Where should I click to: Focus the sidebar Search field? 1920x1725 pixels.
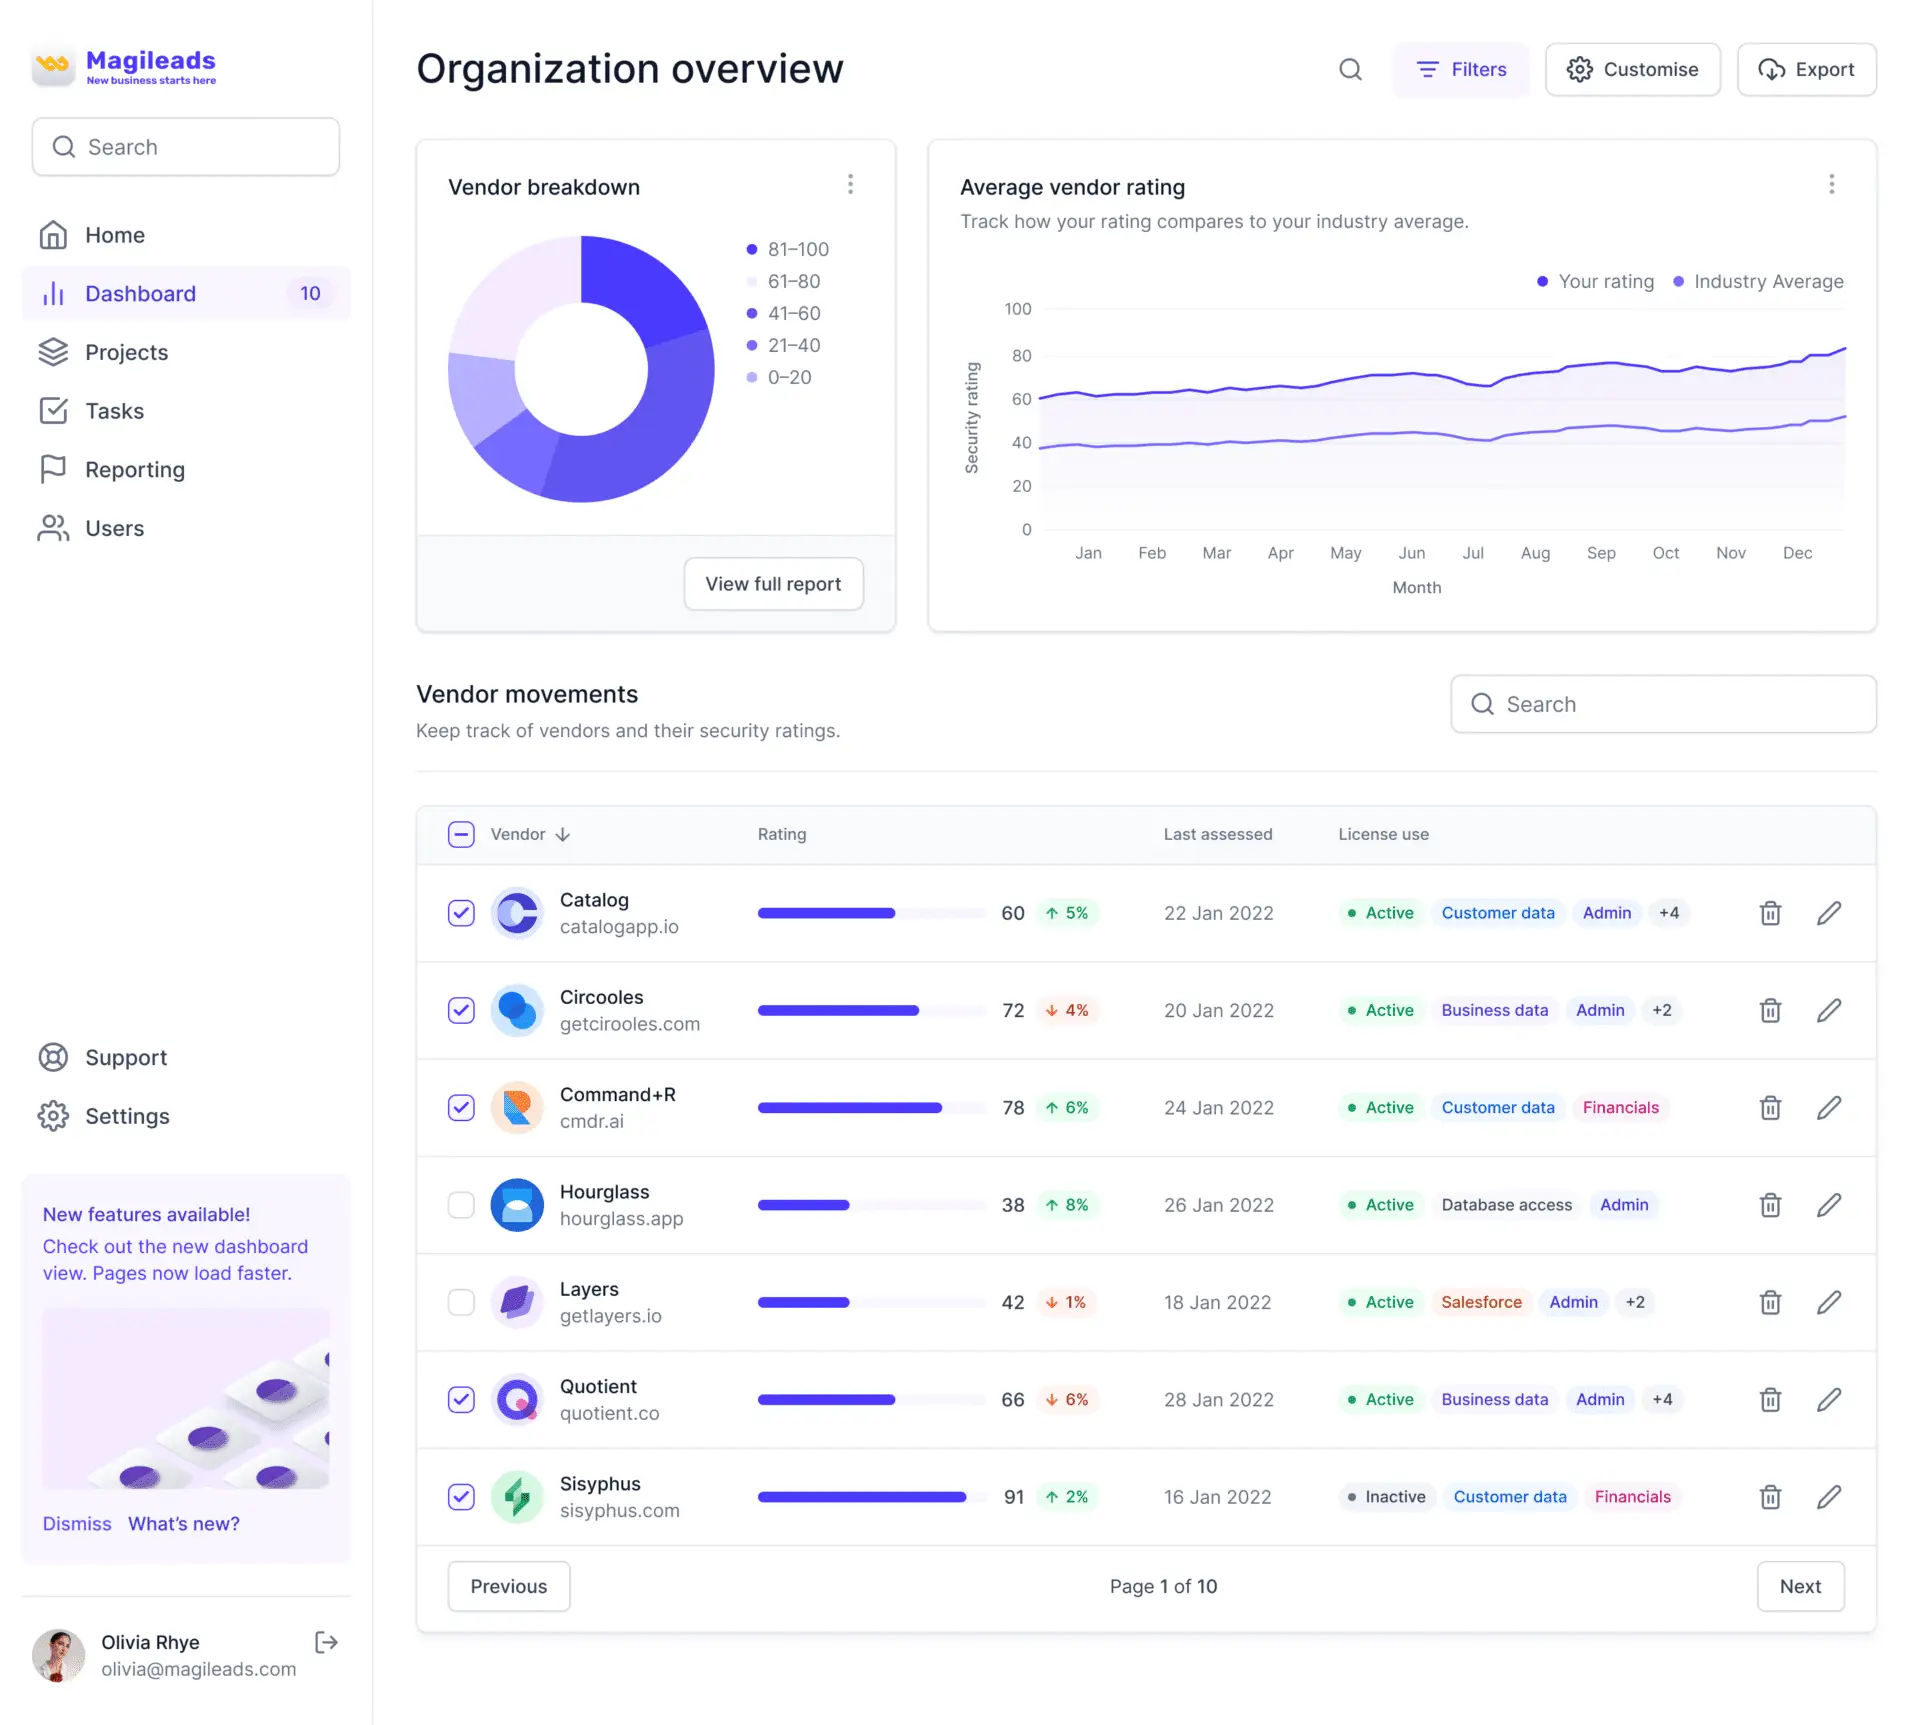[186, 147]
